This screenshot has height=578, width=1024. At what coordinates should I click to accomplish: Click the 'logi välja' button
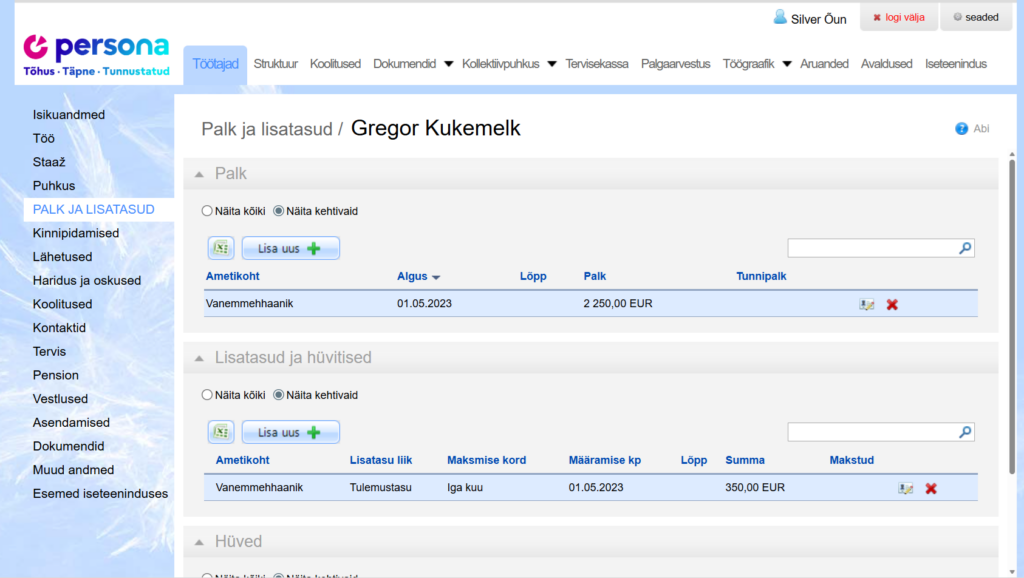point(897,17)
